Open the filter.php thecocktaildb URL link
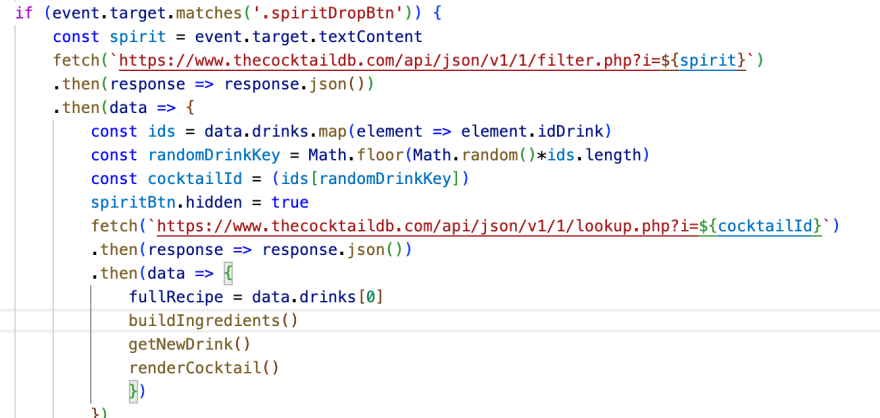Screen dimensions: 880x418 [x=432, y=61]
